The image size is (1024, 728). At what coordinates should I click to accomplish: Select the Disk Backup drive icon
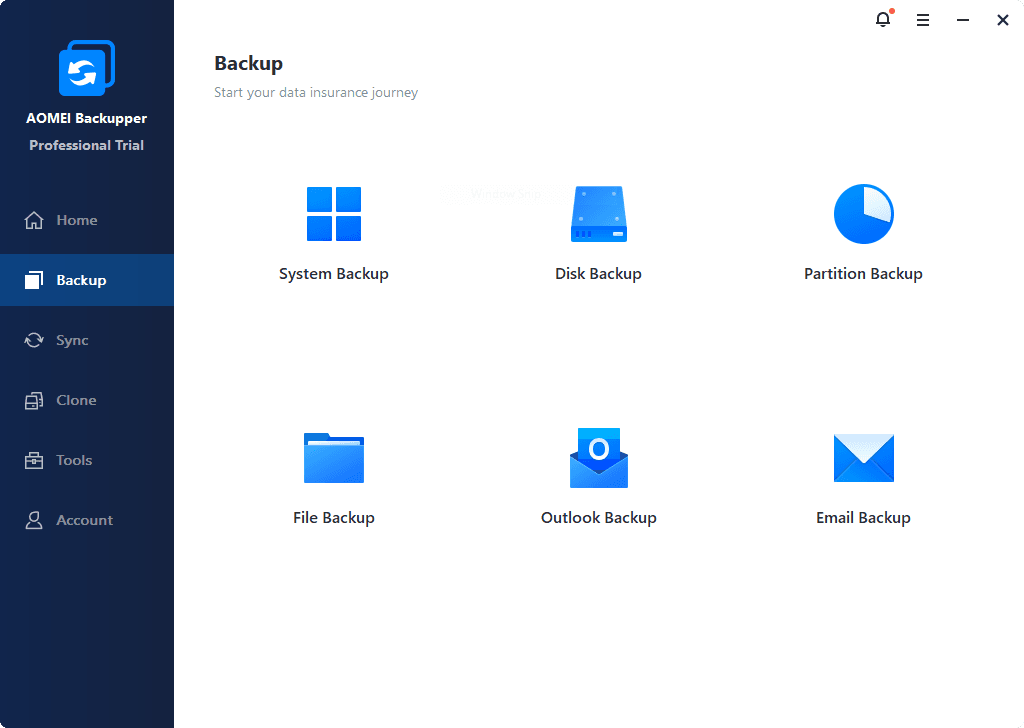[599, 214]
